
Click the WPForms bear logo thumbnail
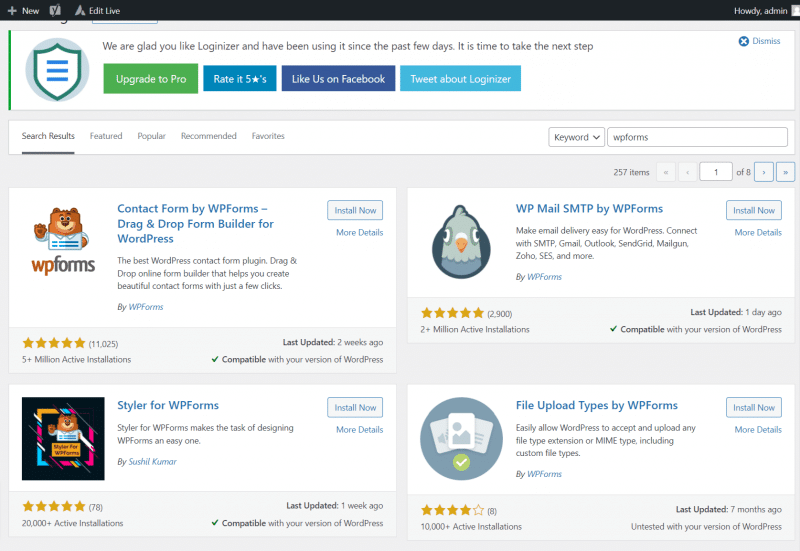(x=63, y=241)
